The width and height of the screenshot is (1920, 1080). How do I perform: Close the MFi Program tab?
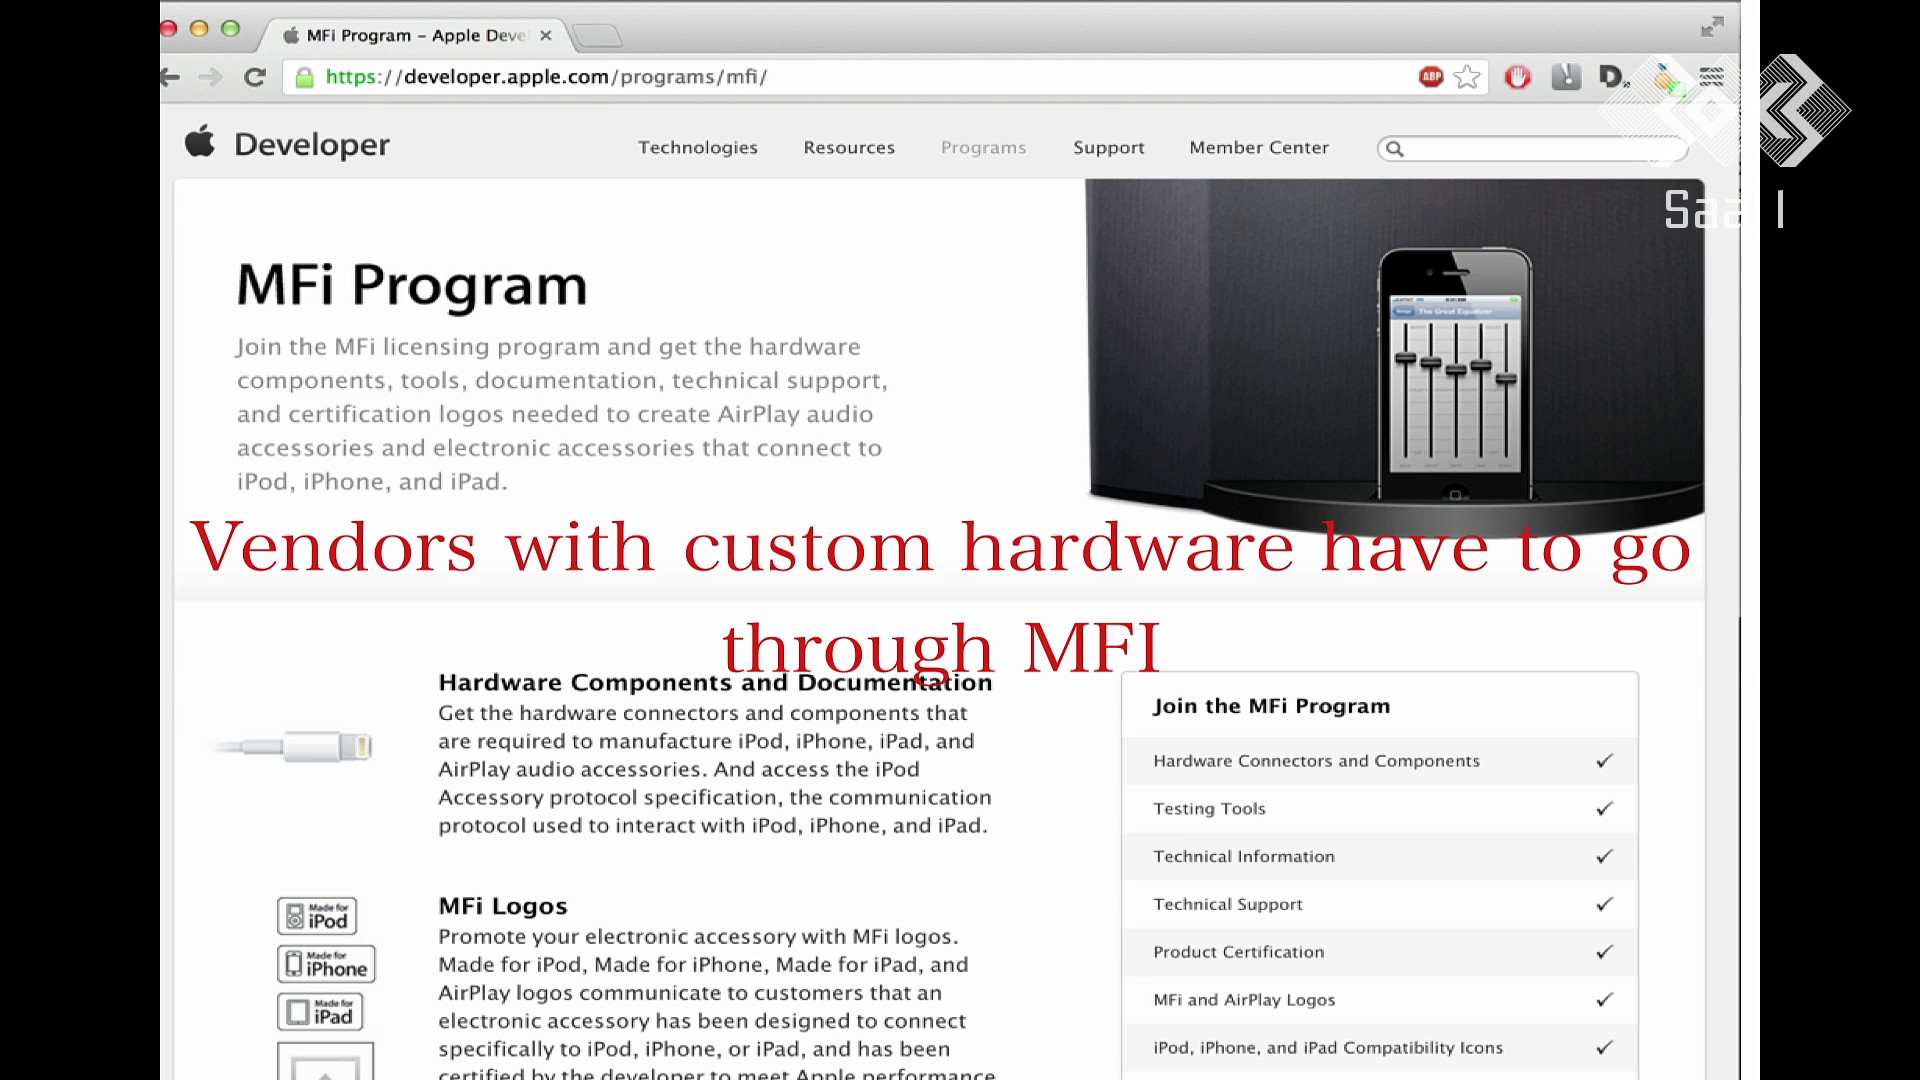click(545, 36)
